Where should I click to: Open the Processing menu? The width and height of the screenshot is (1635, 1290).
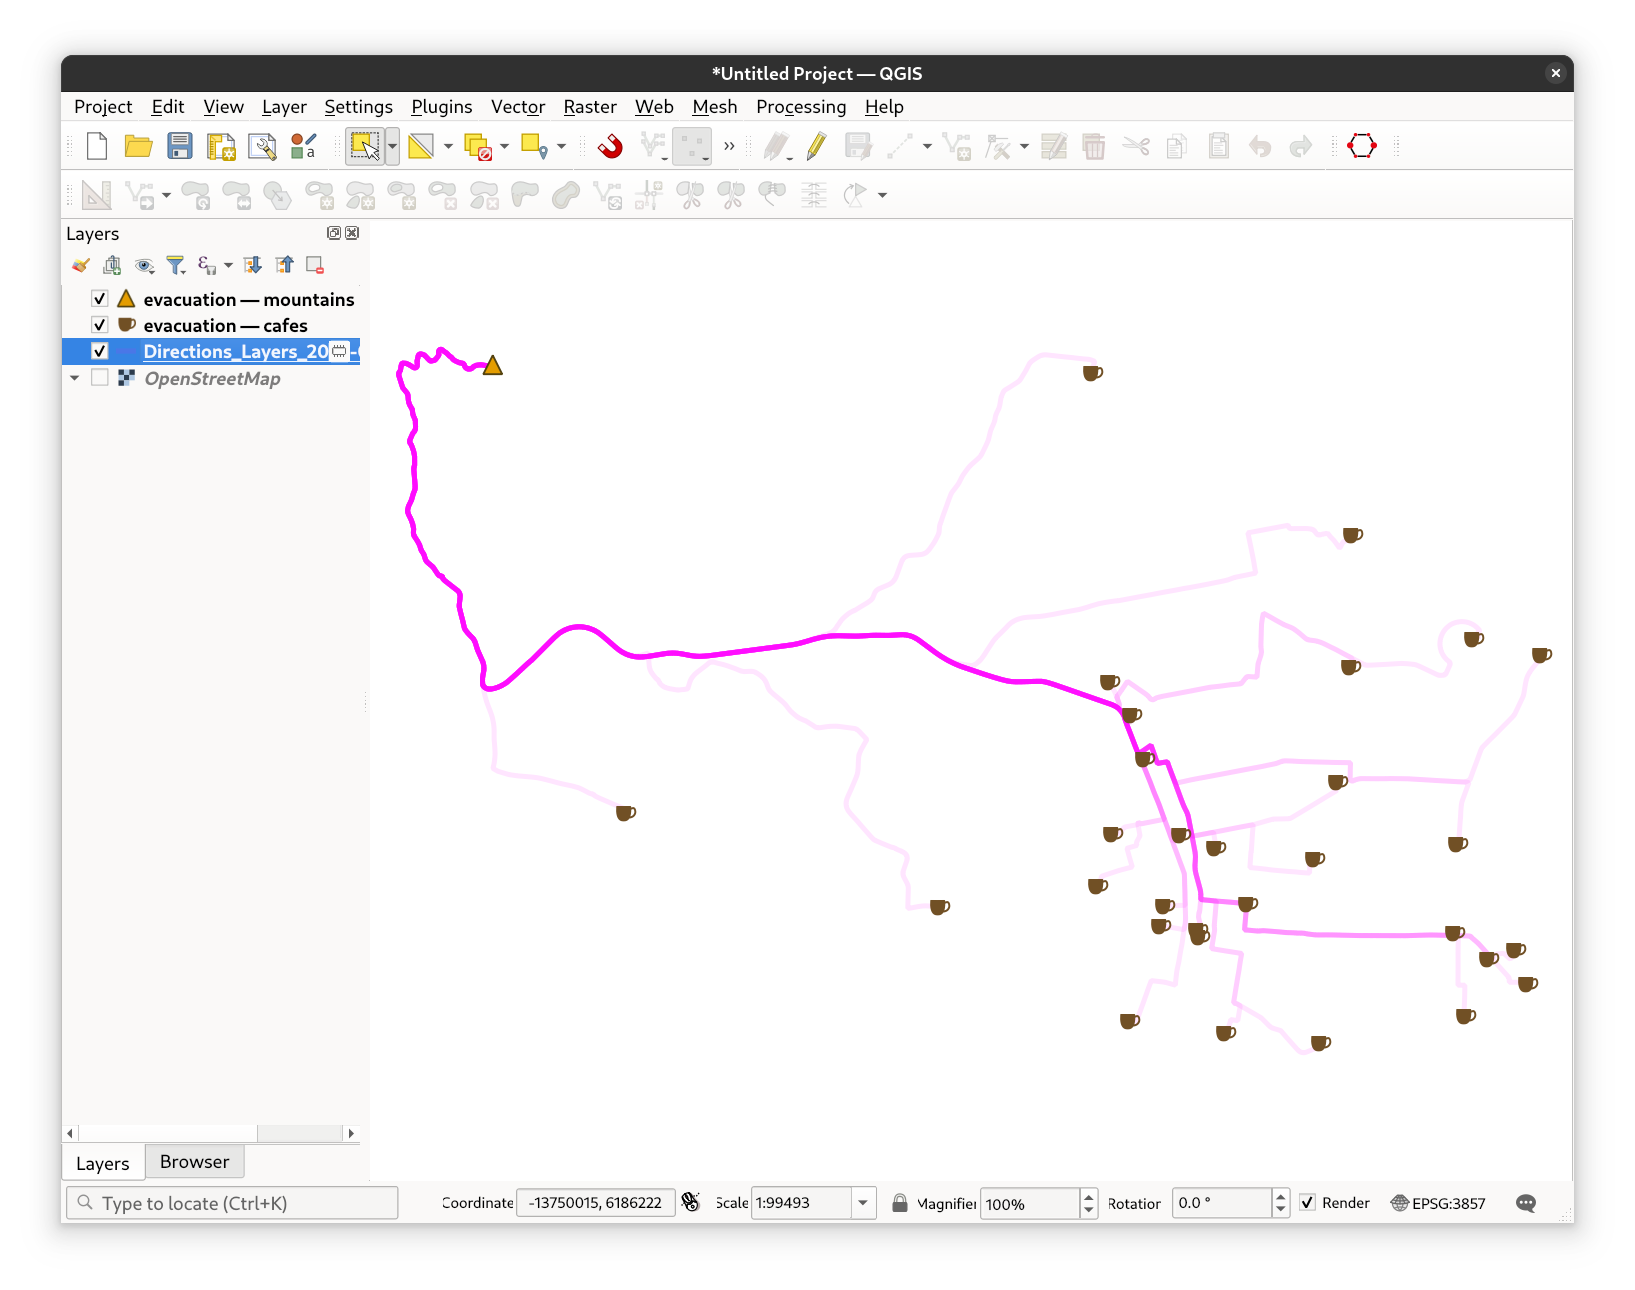point(800,107)
